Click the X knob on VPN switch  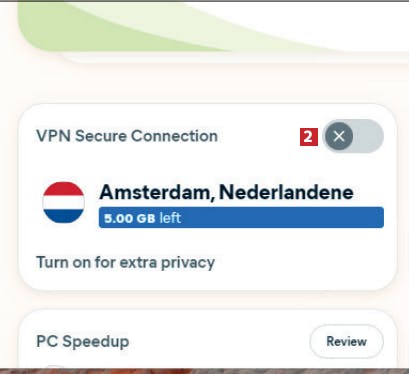coord(339,136)
